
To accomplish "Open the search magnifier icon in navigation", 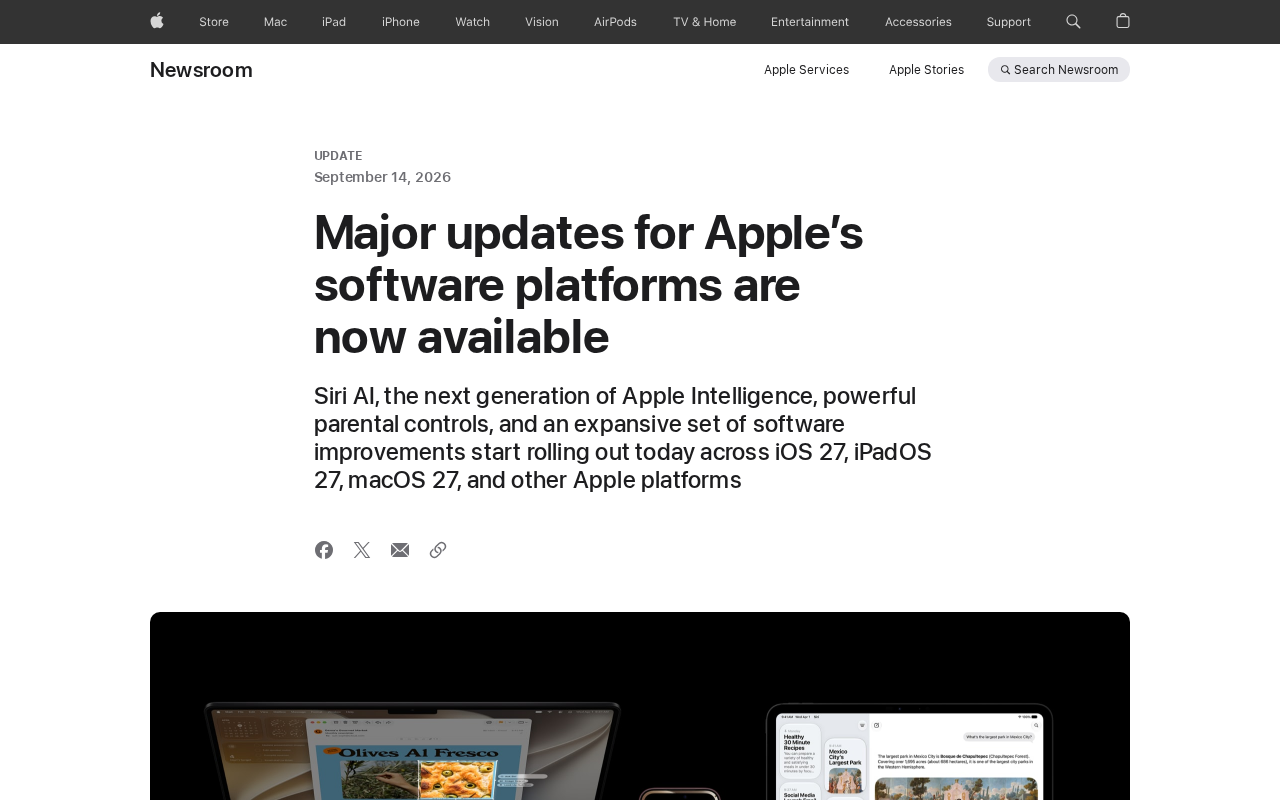I will [x=1073, y=21].
